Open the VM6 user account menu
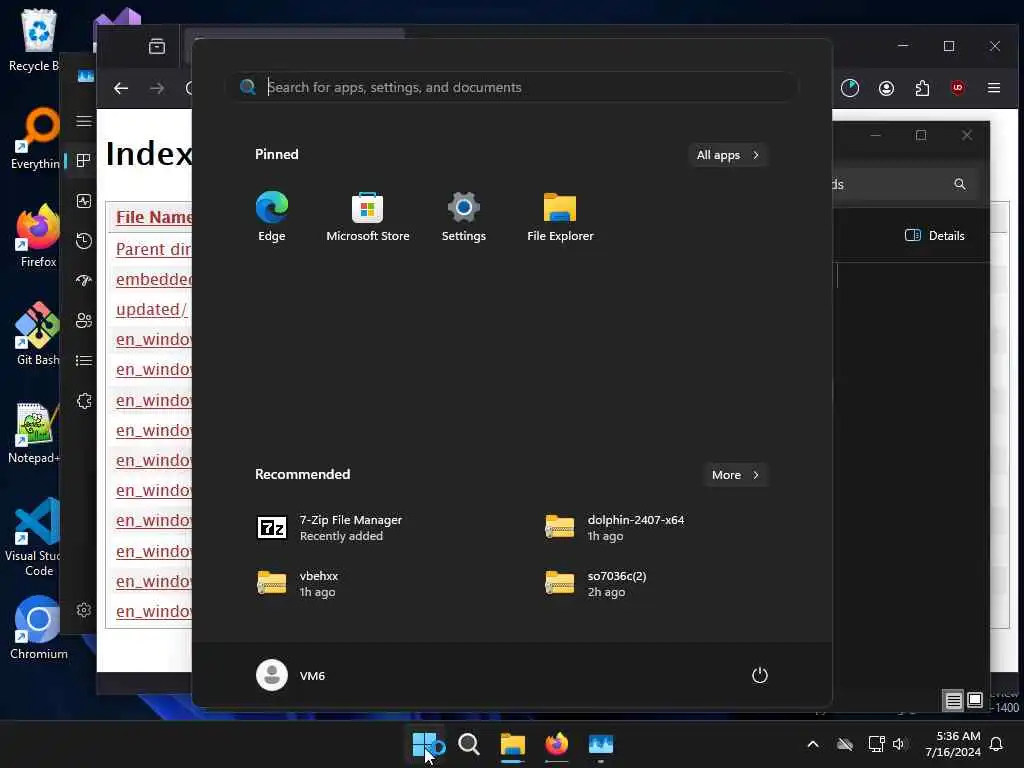1024x768 pixels. point(291,675)
